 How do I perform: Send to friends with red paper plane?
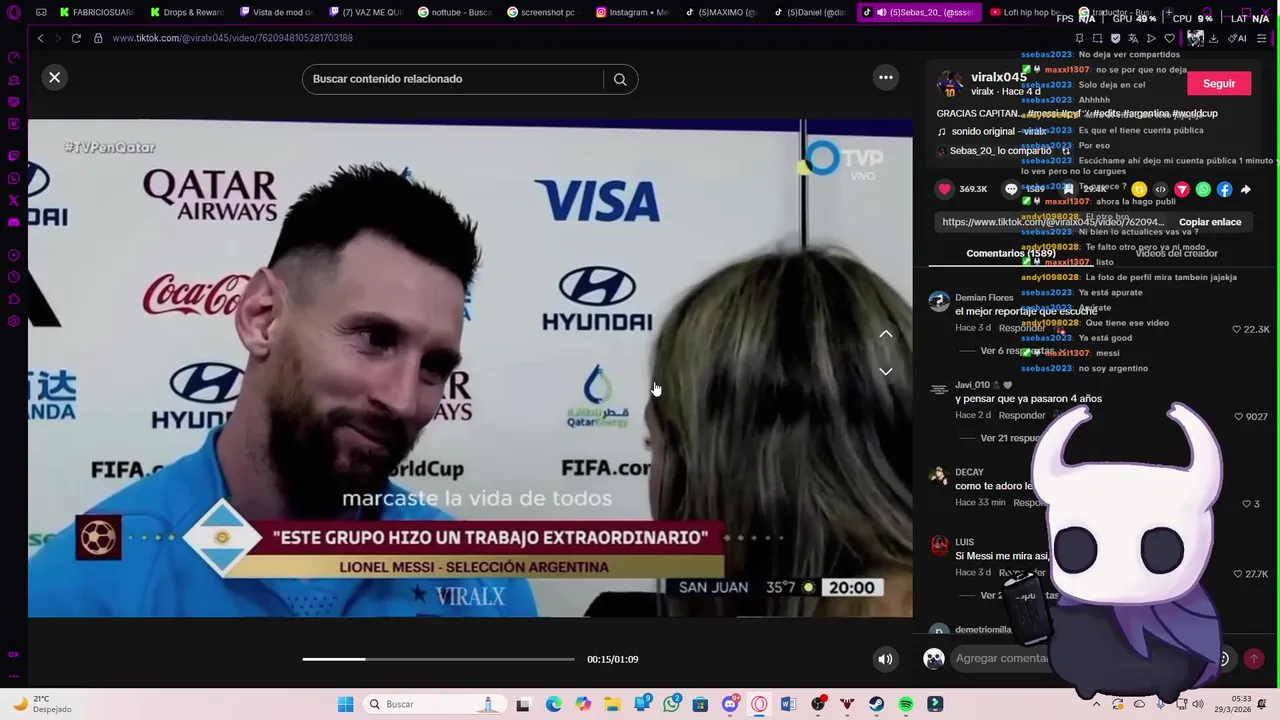pos(1182,189)
